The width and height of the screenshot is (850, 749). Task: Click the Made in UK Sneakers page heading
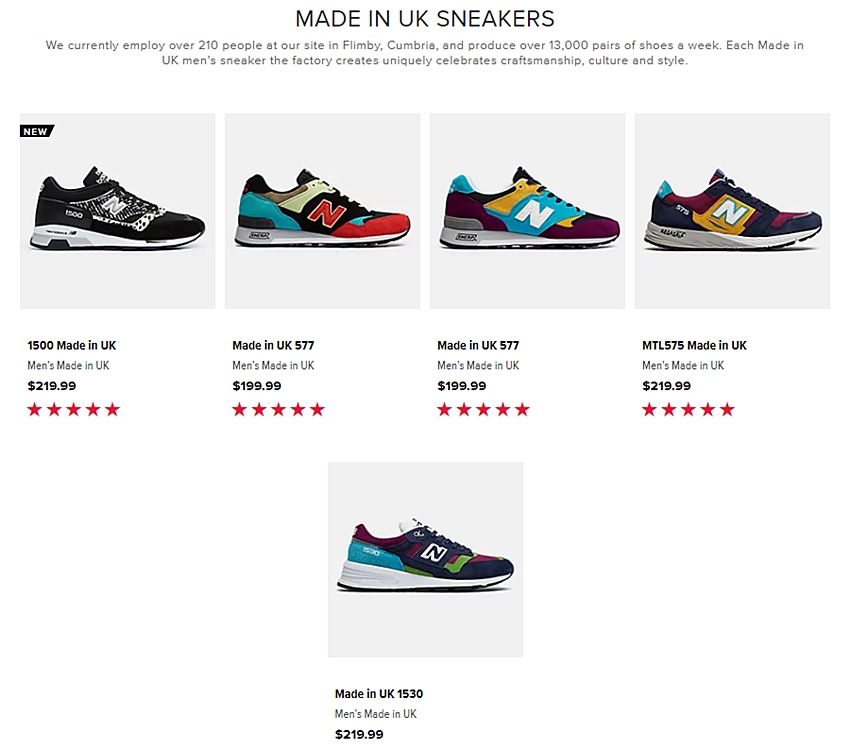425,19
